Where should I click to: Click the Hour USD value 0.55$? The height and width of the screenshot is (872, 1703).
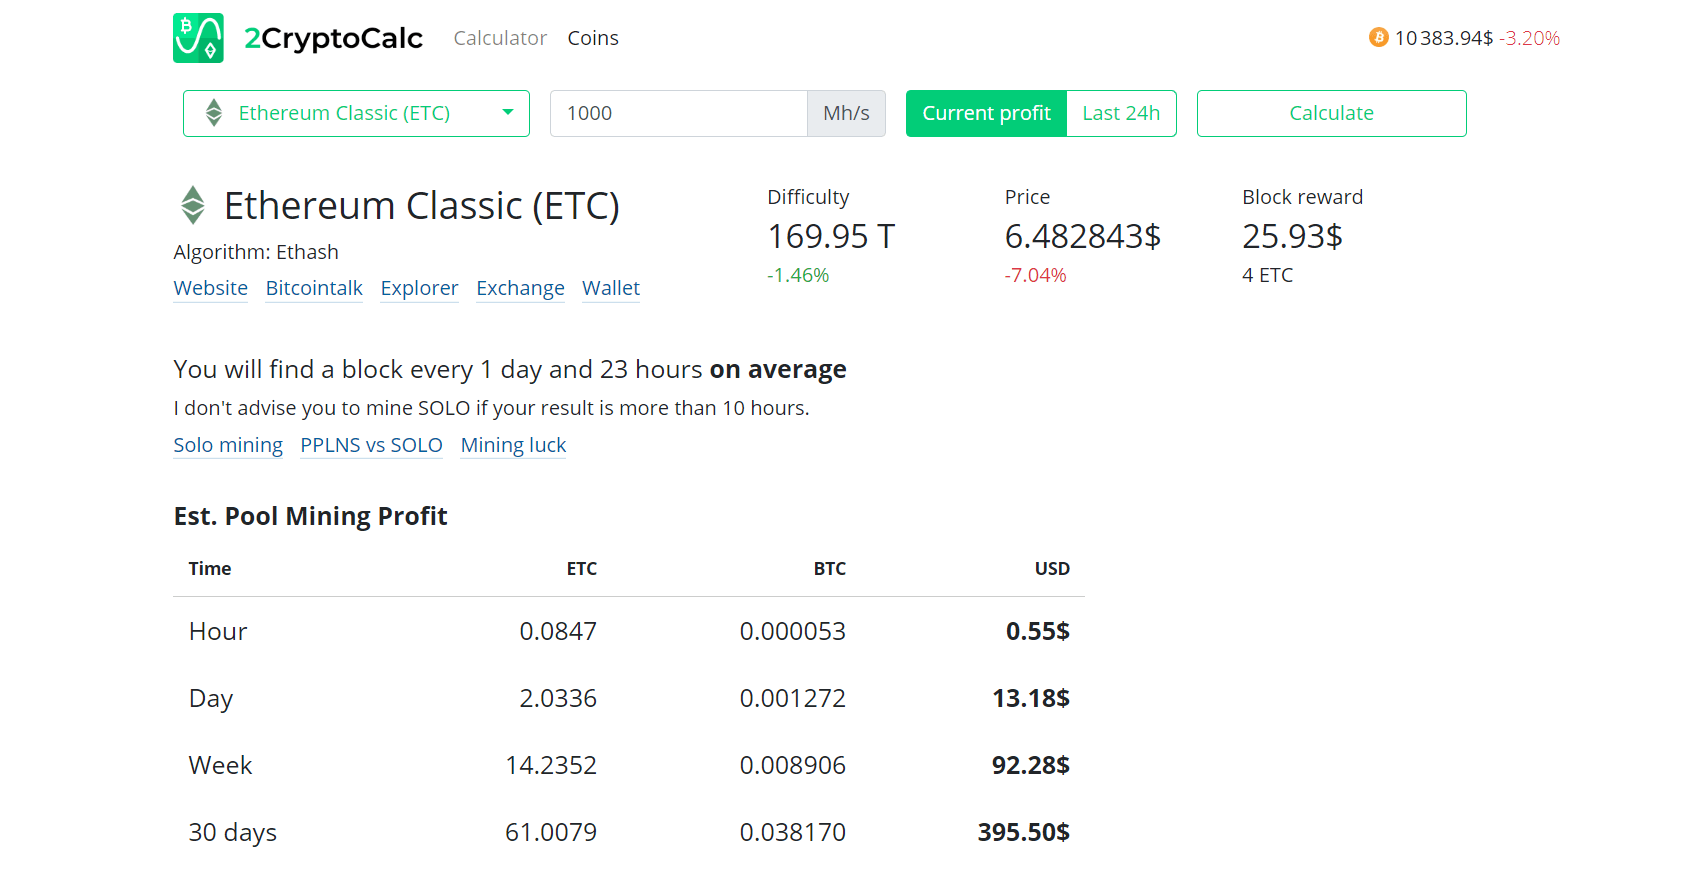(1038, 631)
